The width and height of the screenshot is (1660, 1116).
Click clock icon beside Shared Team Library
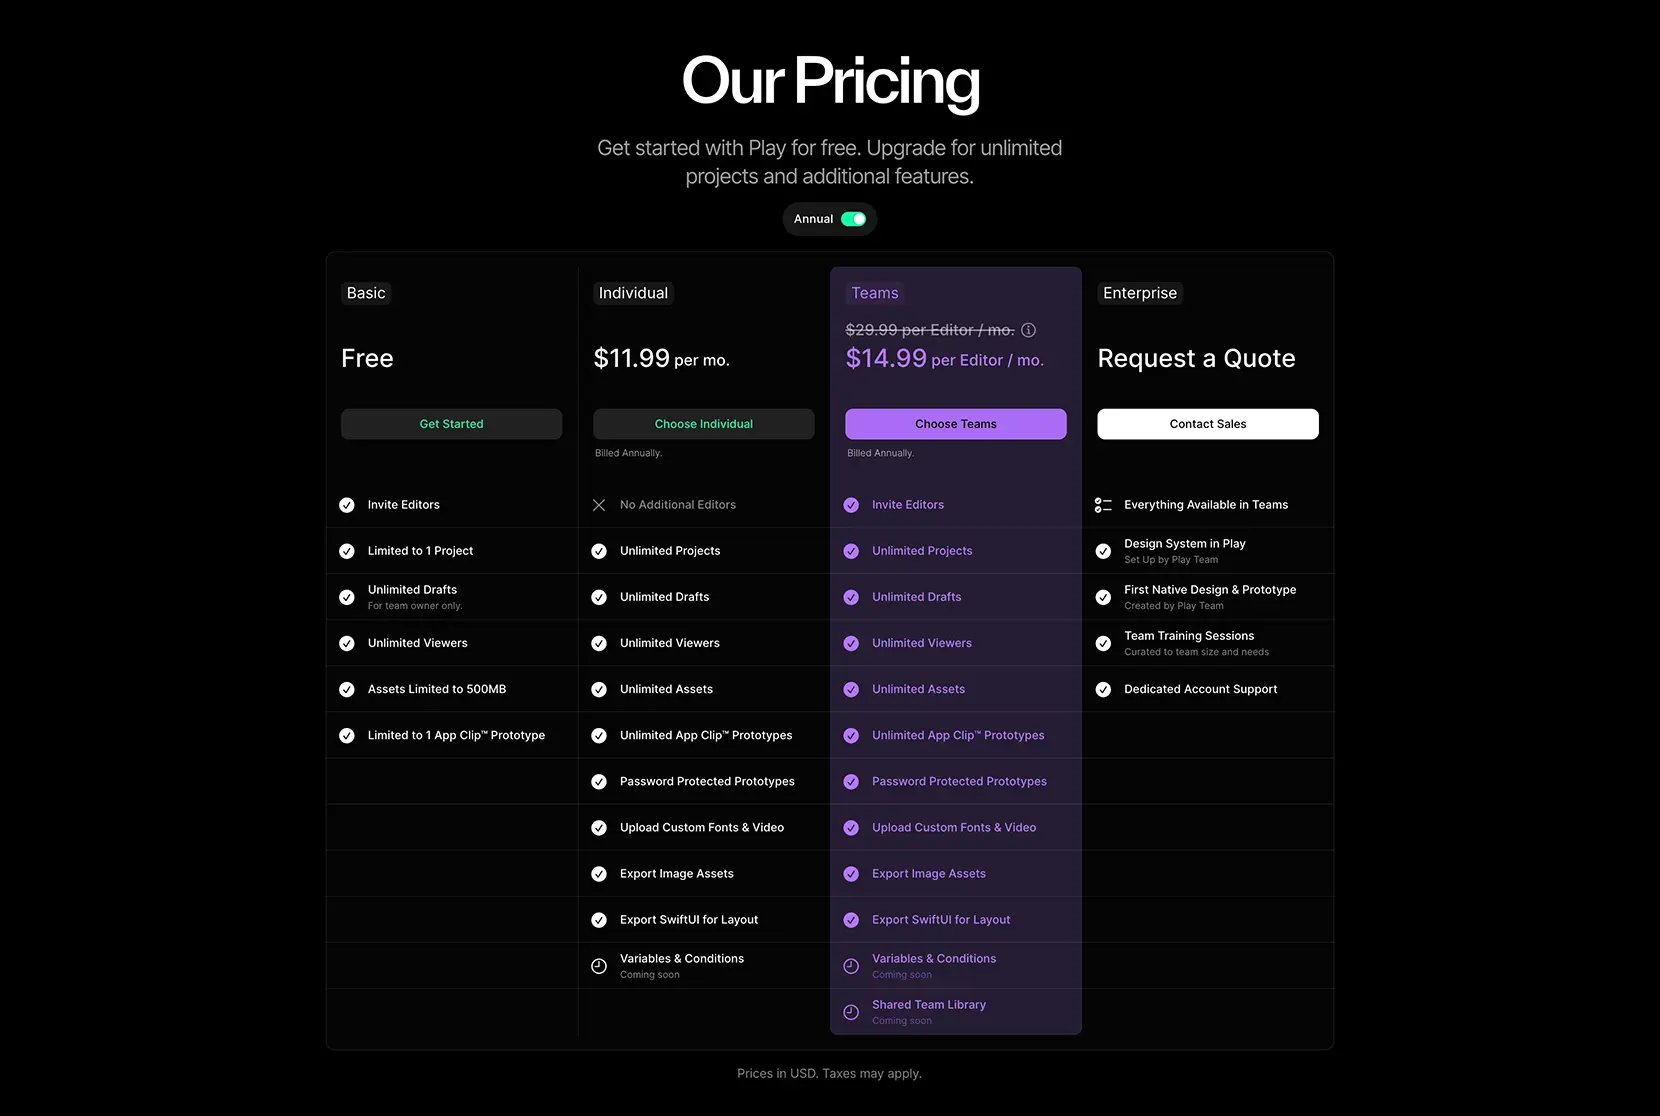[851, 1012]
